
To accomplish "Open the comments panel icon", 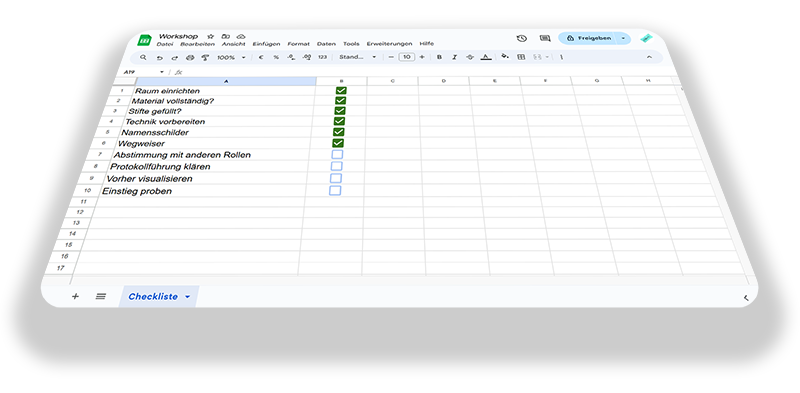I will click(545, 38).
